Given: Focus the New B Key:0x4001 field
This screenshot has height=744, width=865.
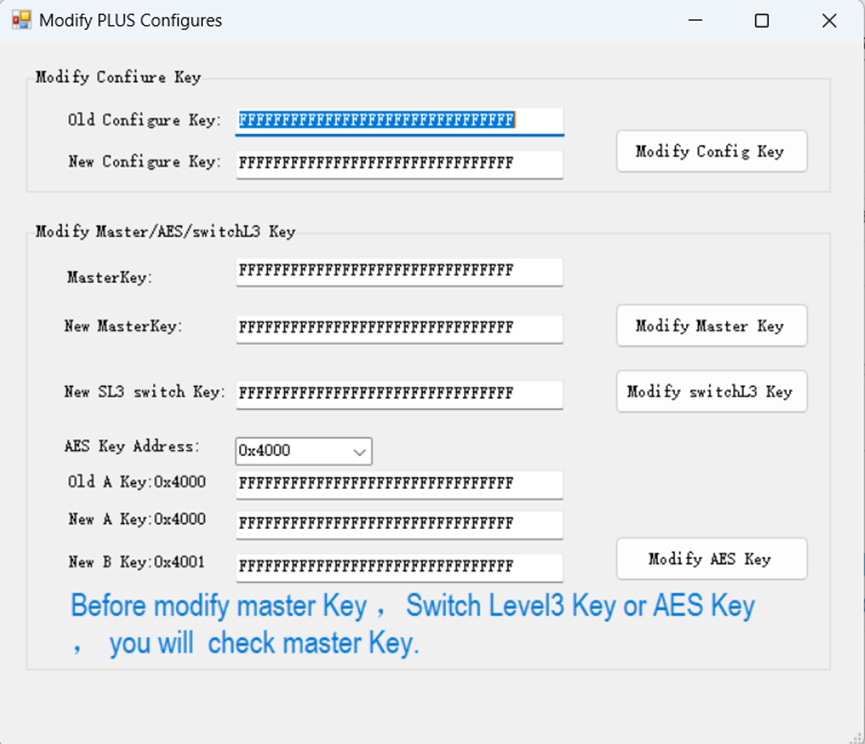Looking at the screenshot, I should [399, 566].
